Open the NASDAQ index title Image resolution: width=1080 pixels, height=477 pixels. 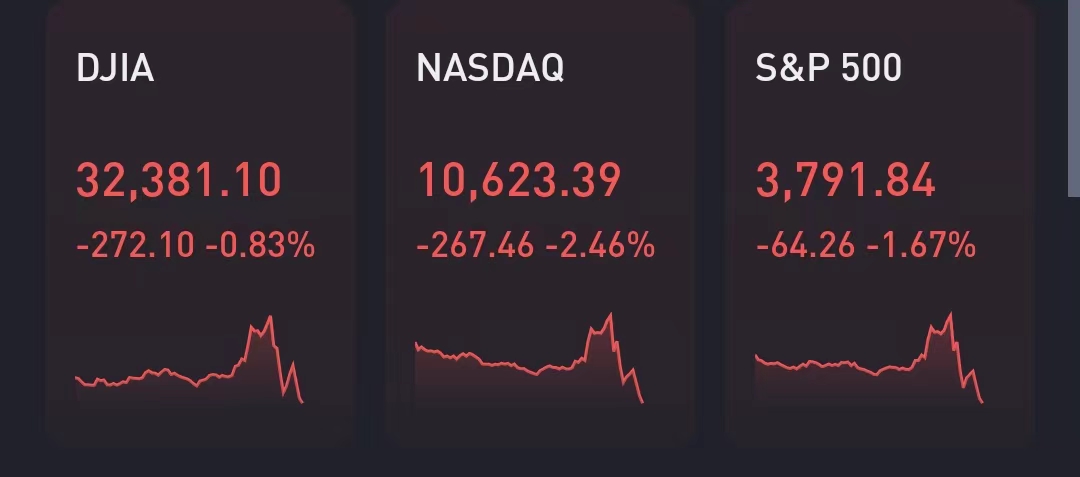pyautogui.click(x=490, y=68)
